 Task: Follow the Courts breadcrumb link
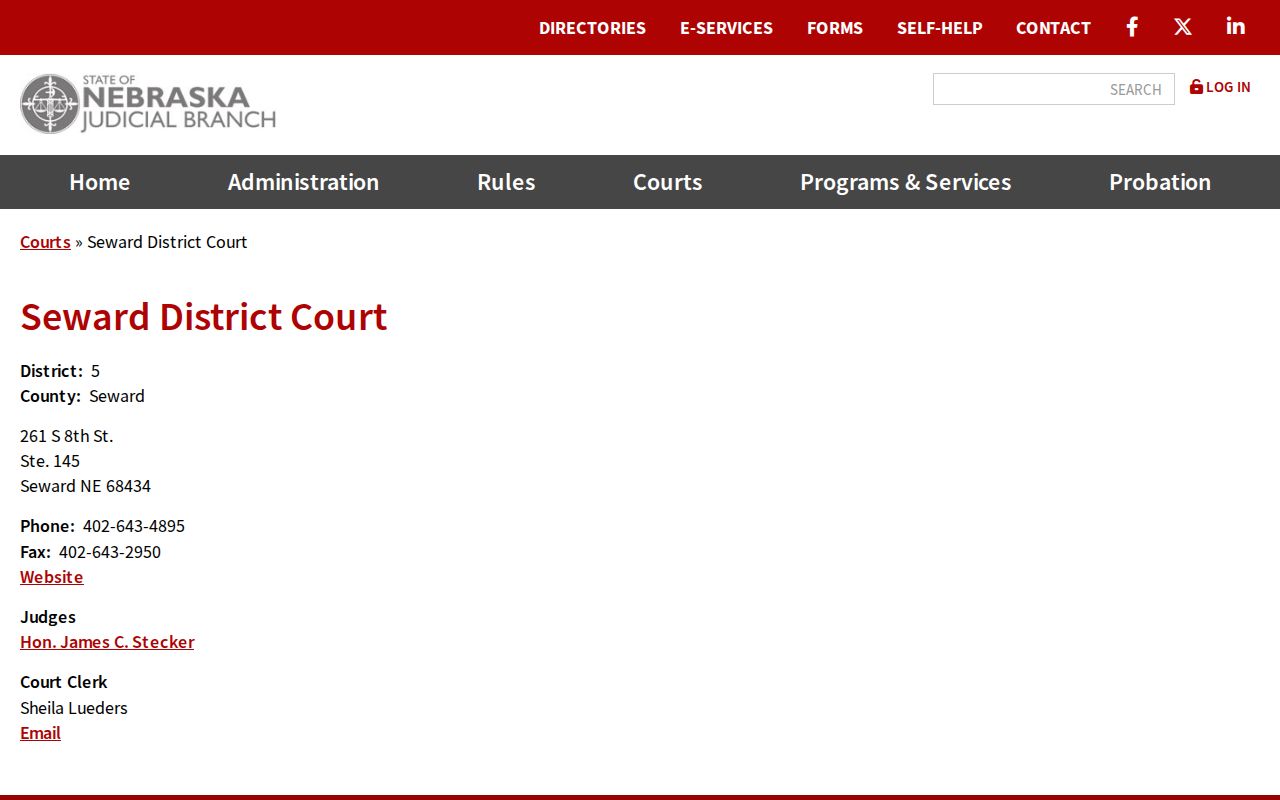tap(45, 242)
